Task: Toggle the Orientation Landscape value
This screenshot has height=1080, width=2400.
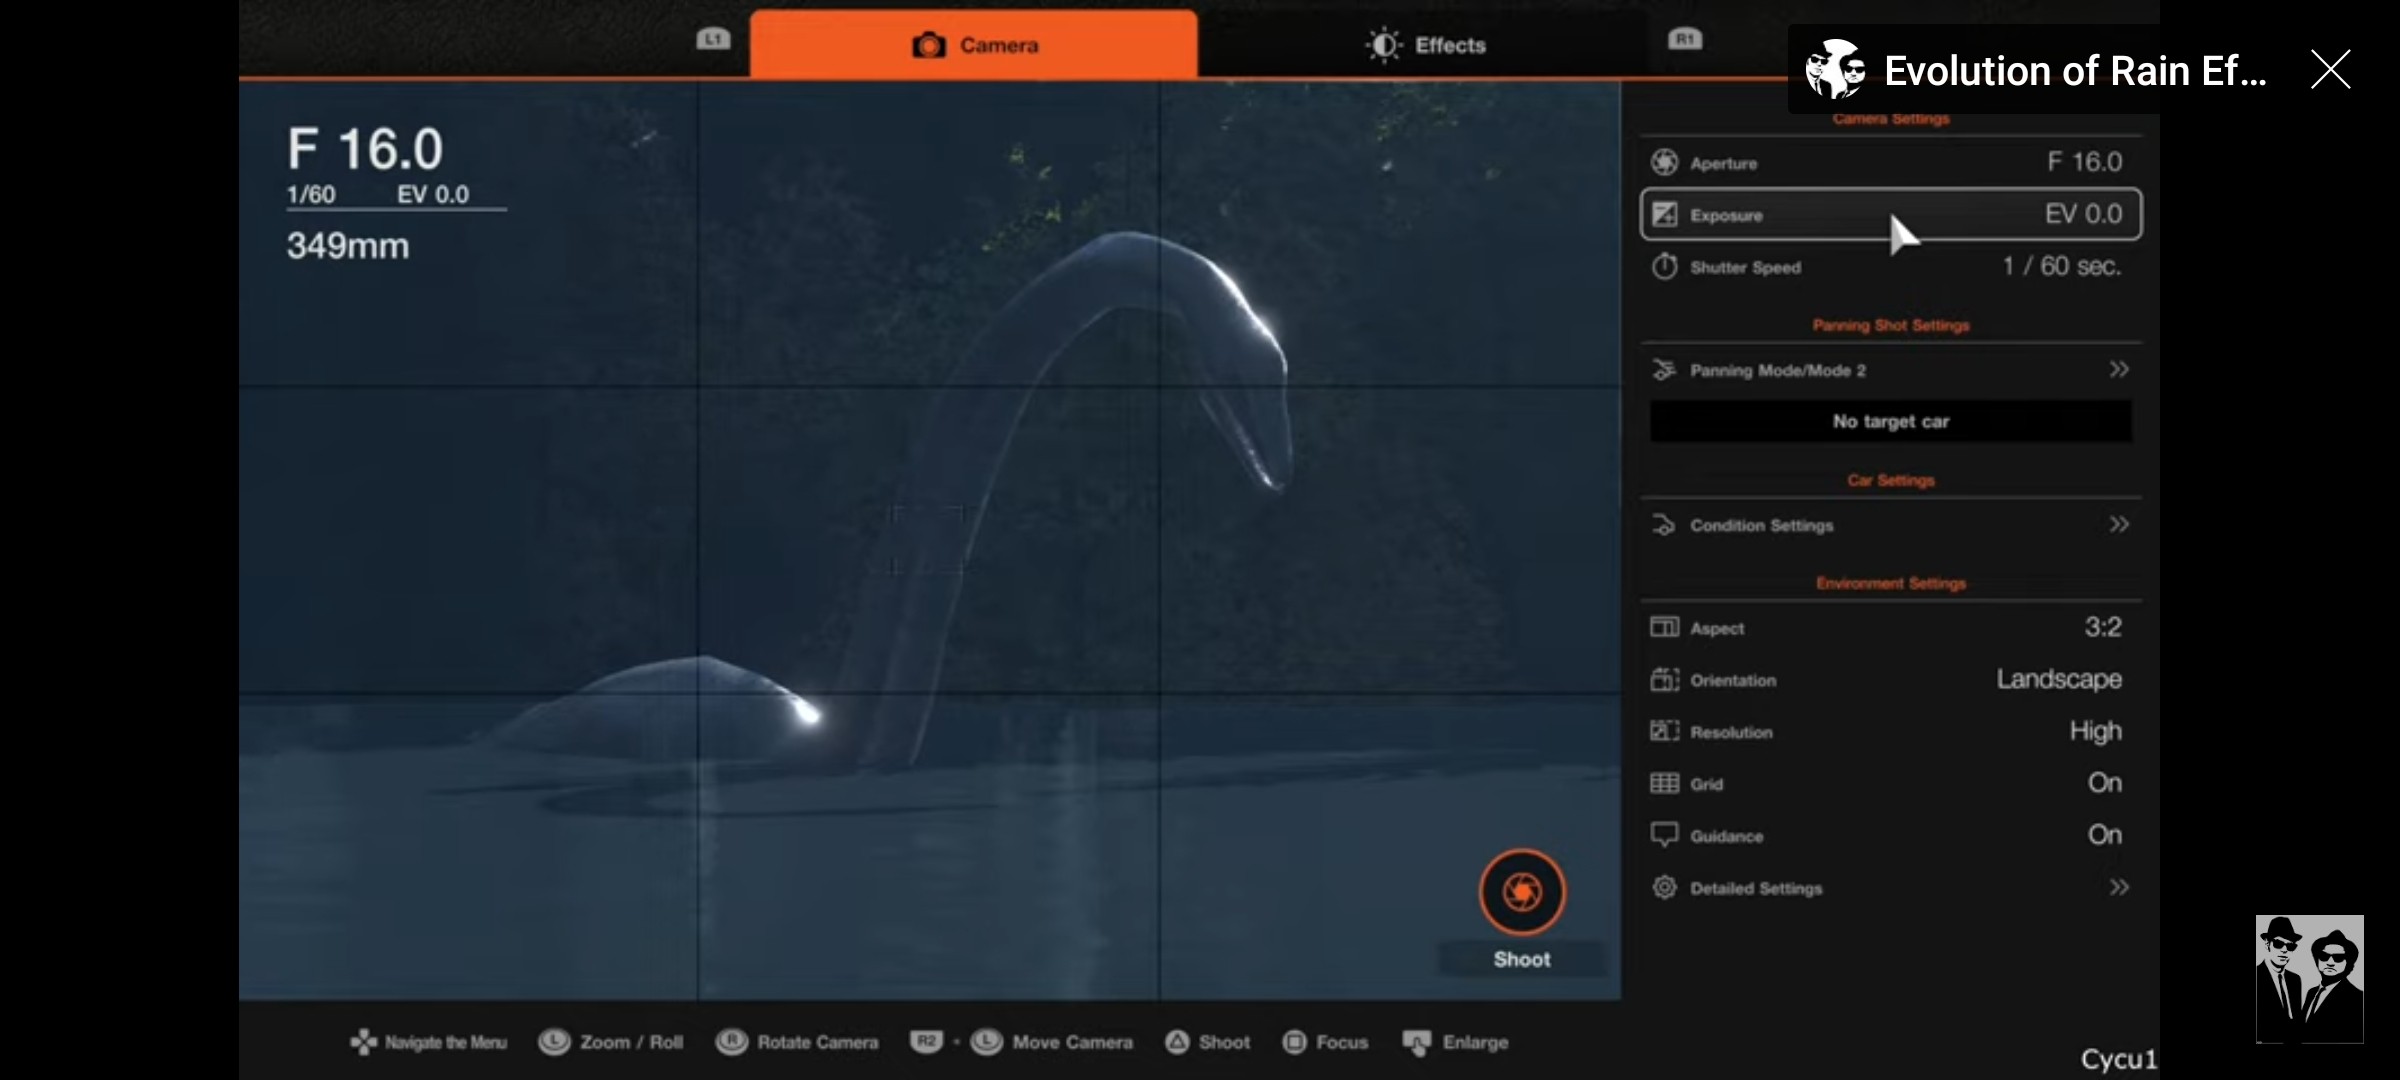Action: [x=2058, y=679]
